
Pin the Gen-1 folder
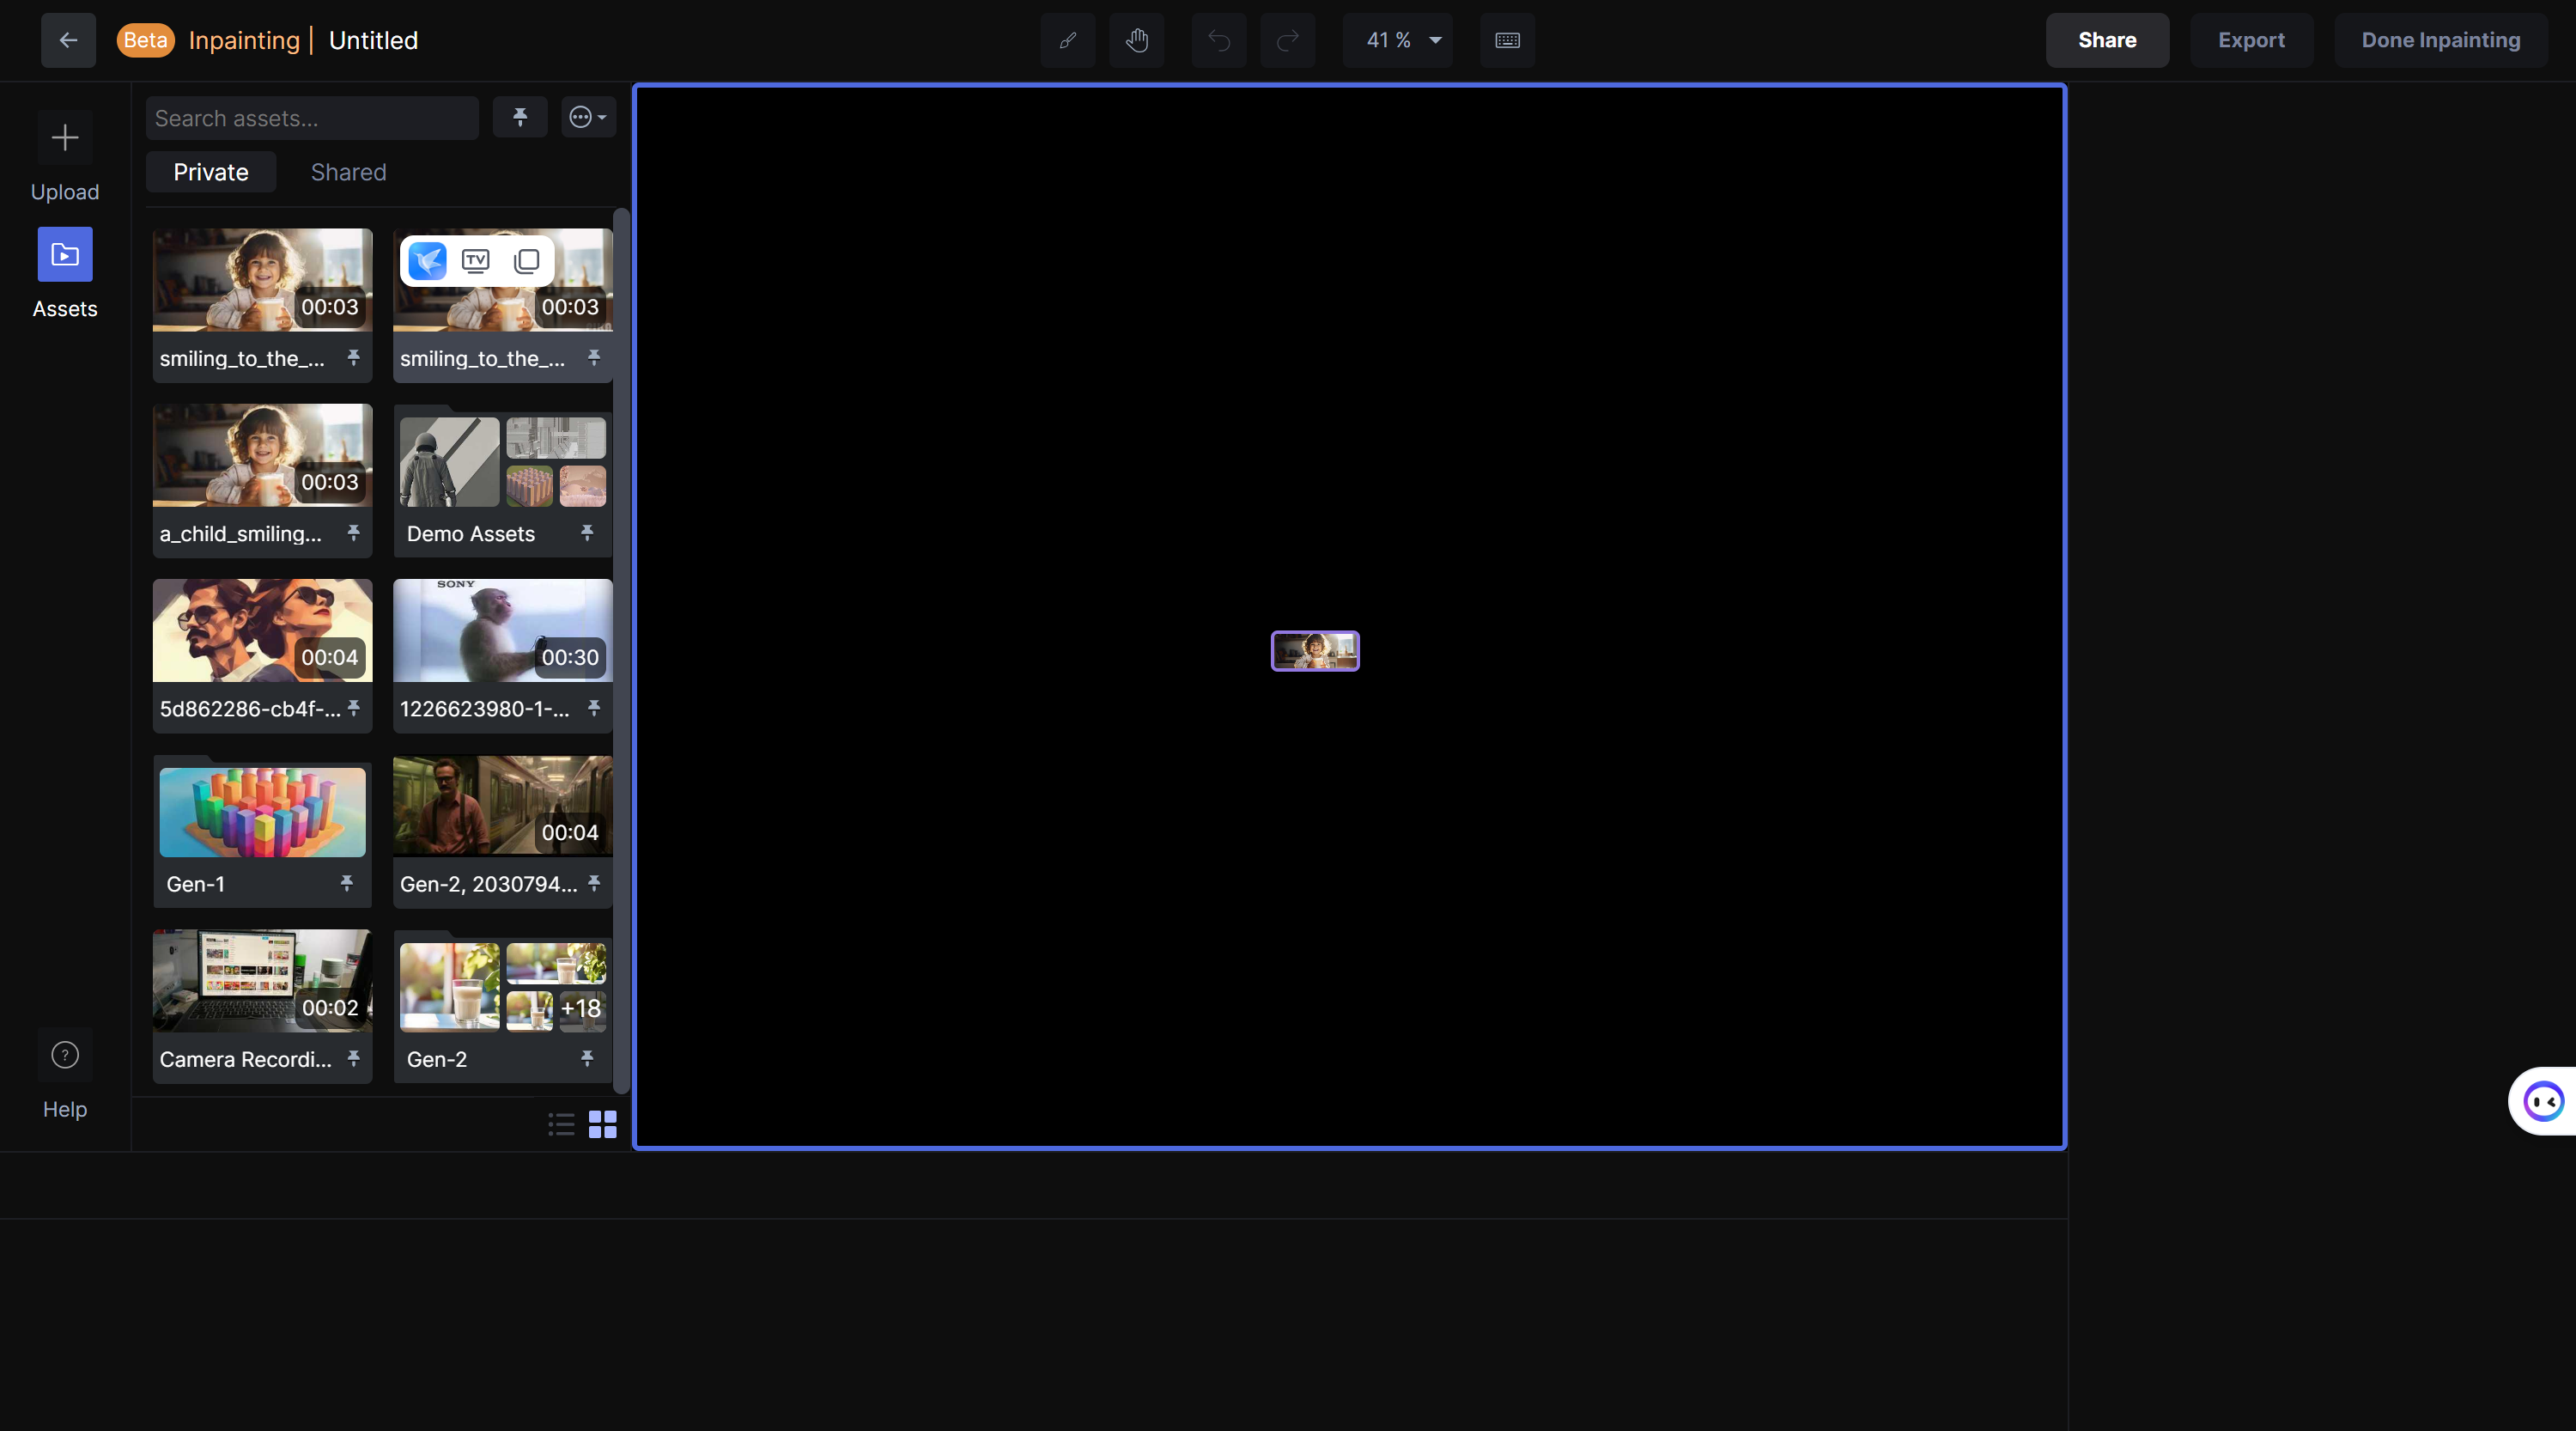tap(347, 883)
